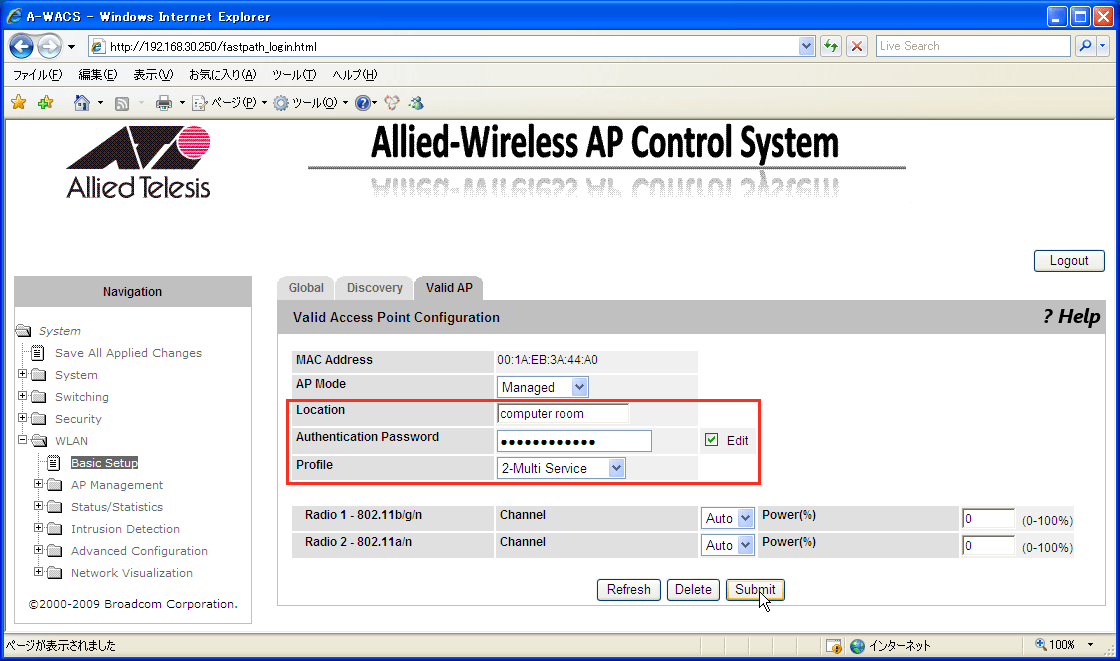Open the 編集(E) menu
This screenshot has height=661, width=1120.
coord(98,74)
